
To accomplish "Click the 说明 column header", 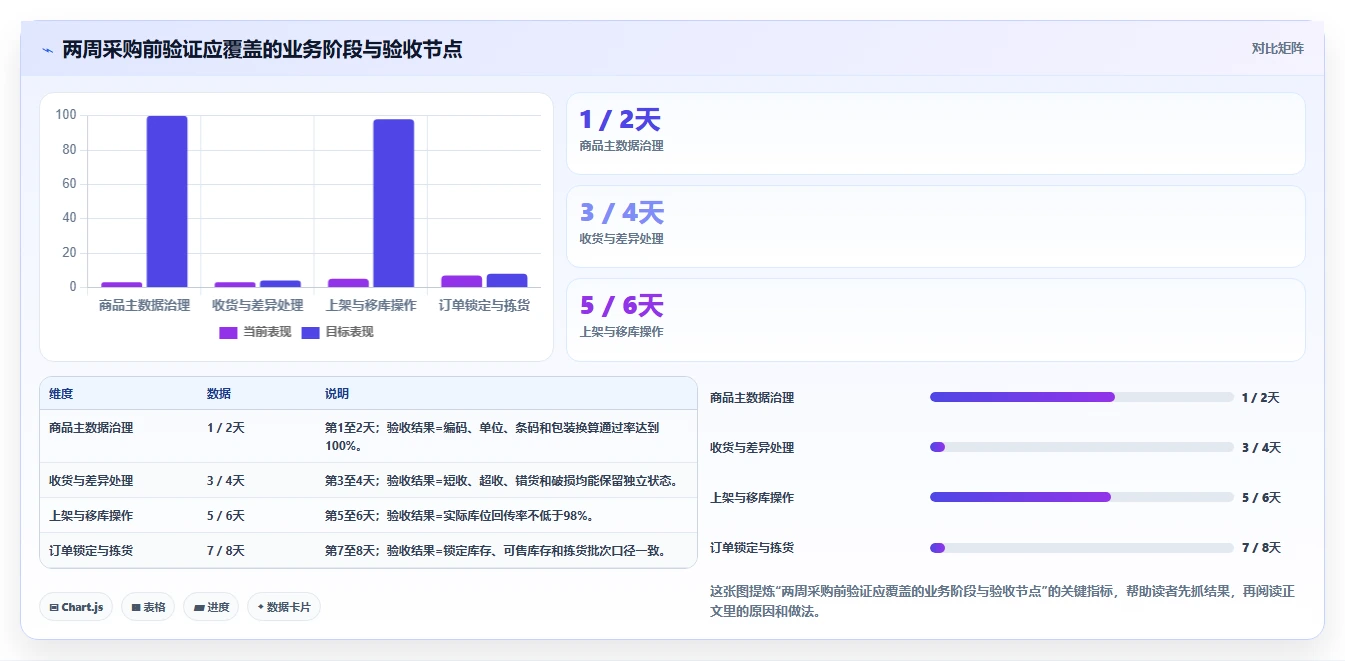I will (337, 394).
